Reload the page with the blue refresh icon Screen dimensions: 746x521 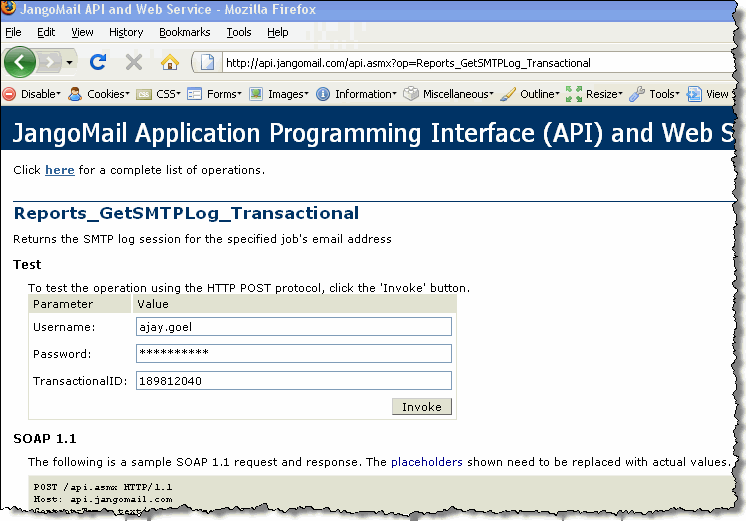[x=98, y=62]
